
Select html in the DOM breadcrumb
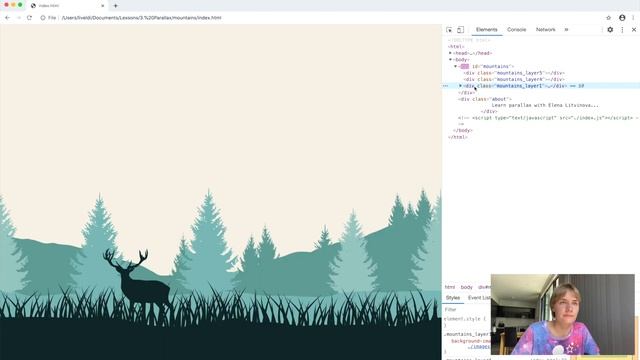tap(449, 287)
